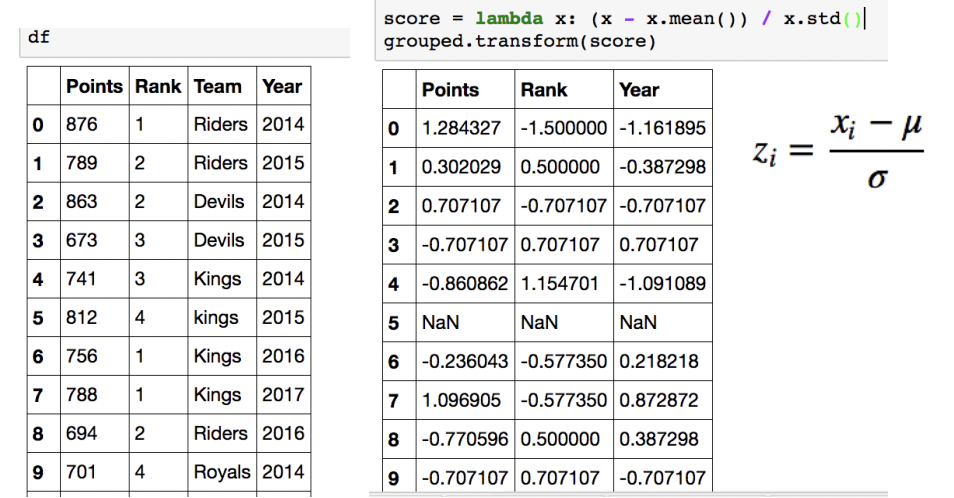Click the value -0.387298
954x498 pixels.
click(x=663, y=167)
